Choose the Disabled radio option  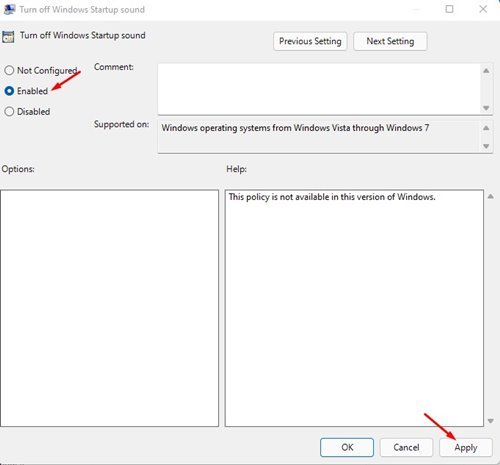pos(9,111)
